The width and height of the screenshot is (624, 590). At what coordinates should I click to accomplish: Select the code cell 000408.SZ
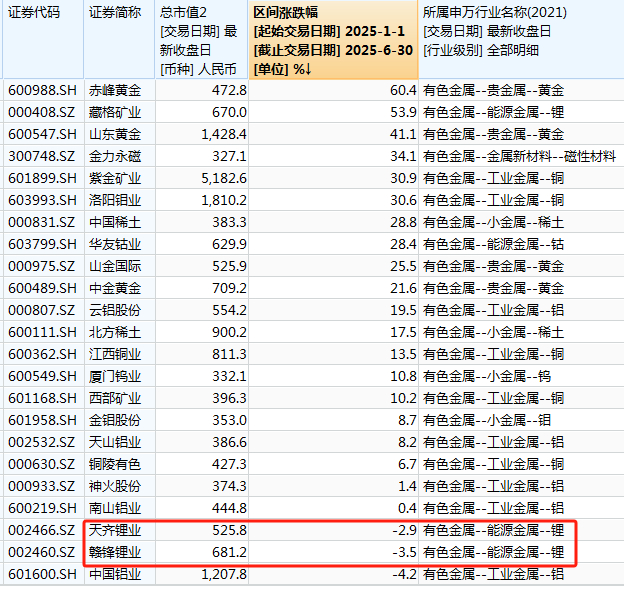(x=41, y=112)
